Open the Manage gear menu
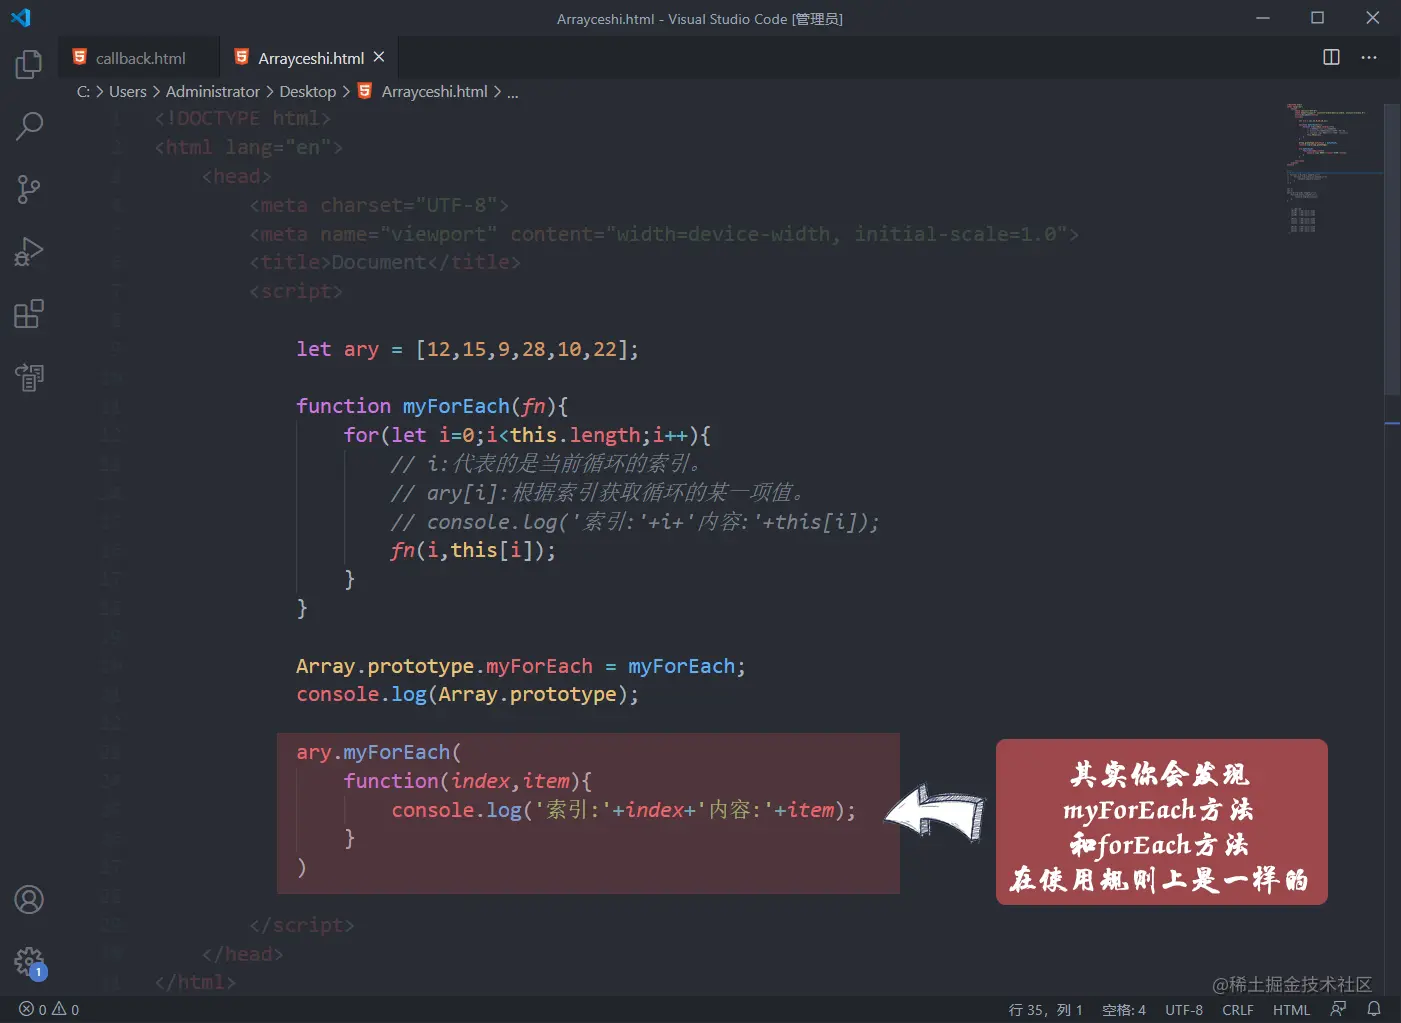This screenshot has height=1023, width=1401. 29,962
